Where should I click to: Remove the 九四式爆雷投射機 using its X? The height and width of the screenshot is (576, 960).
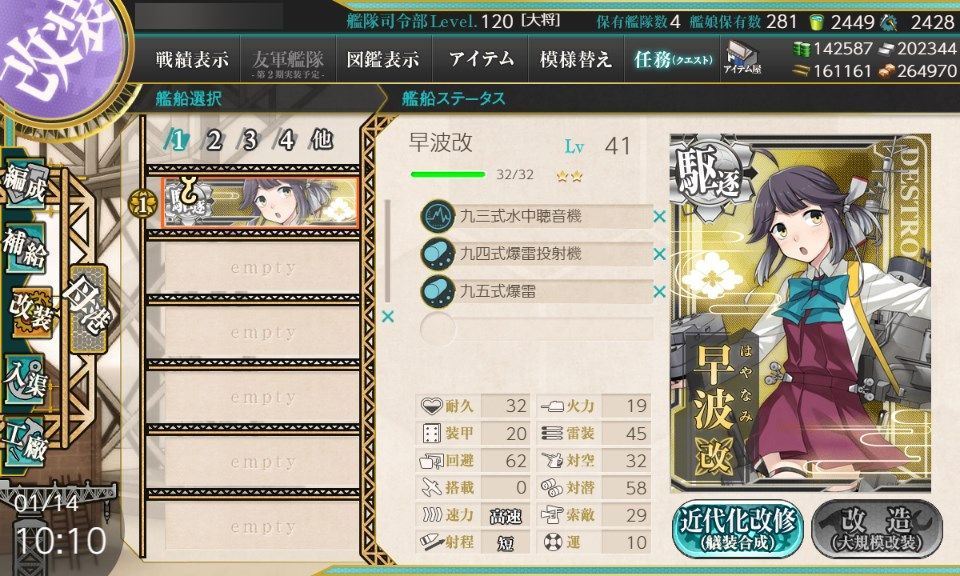[x=659, y=254]
